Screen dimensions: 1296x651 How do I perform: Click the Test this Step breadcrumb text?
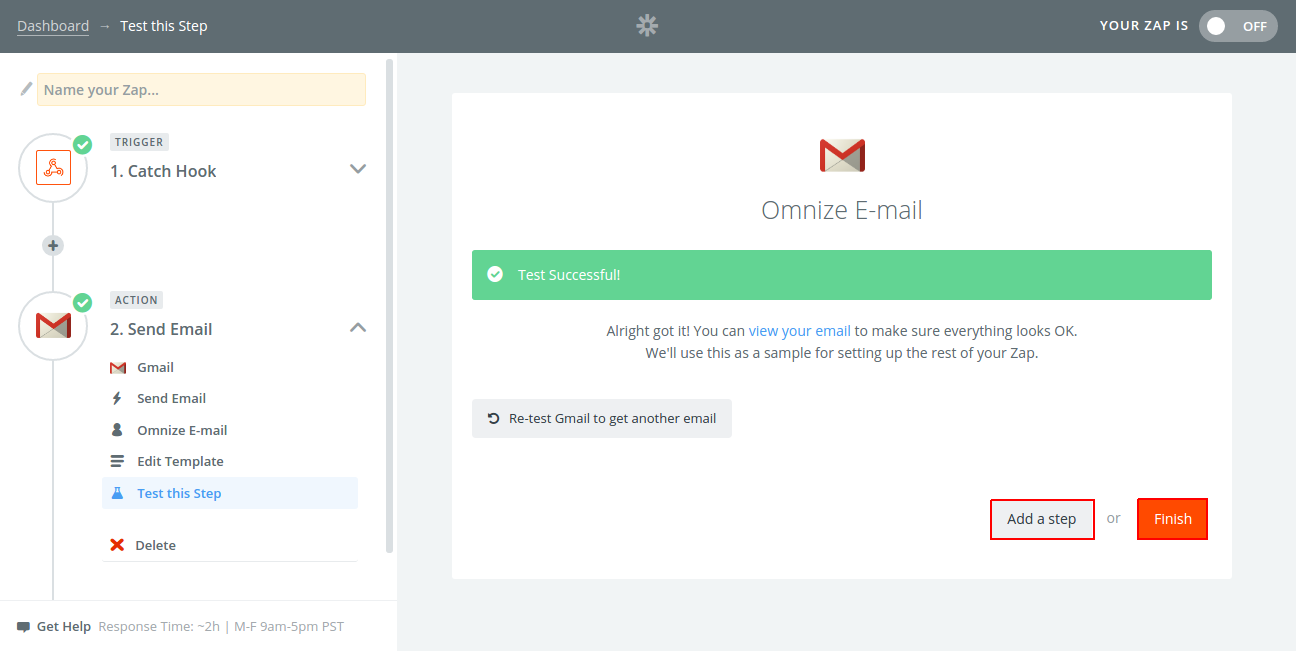pos(164,26)
